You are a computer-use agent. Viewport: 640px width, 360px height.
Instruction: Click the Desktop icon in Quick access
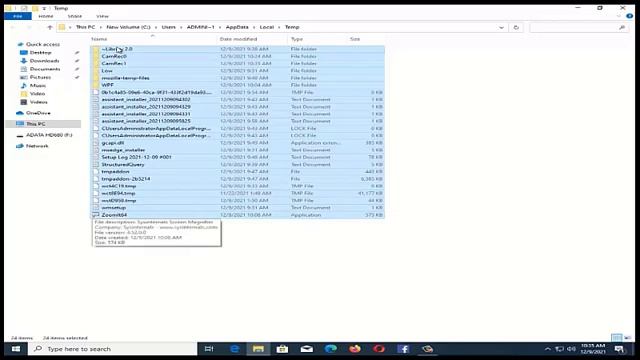point(24,53)
